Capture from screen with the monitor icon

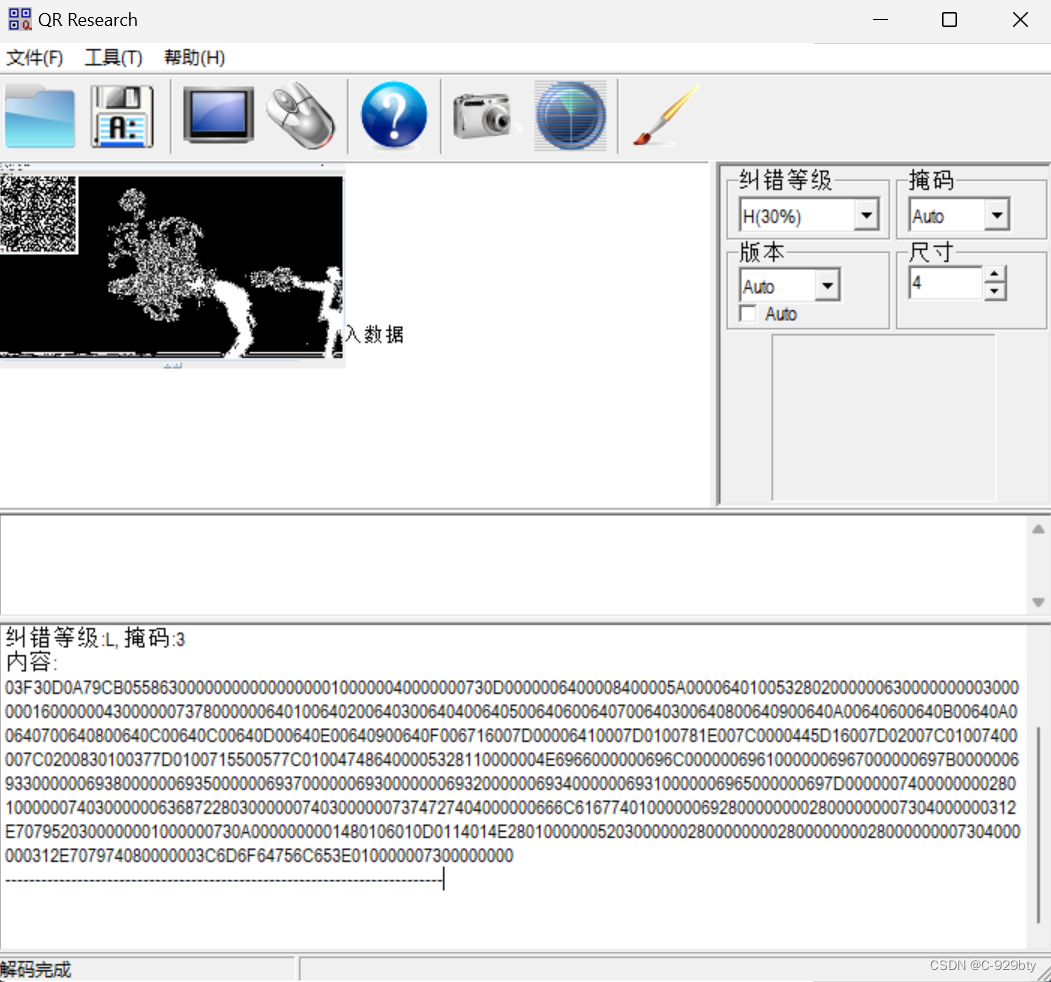click(x=219, y=115)
